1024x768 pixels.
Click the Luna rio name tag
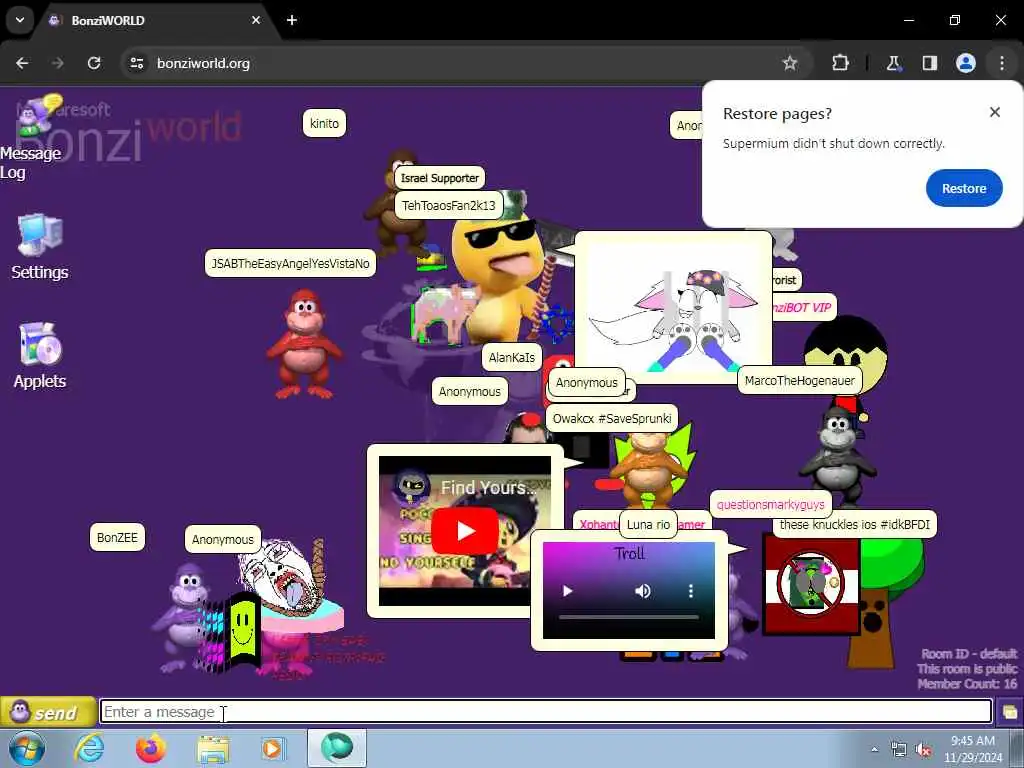648,524
